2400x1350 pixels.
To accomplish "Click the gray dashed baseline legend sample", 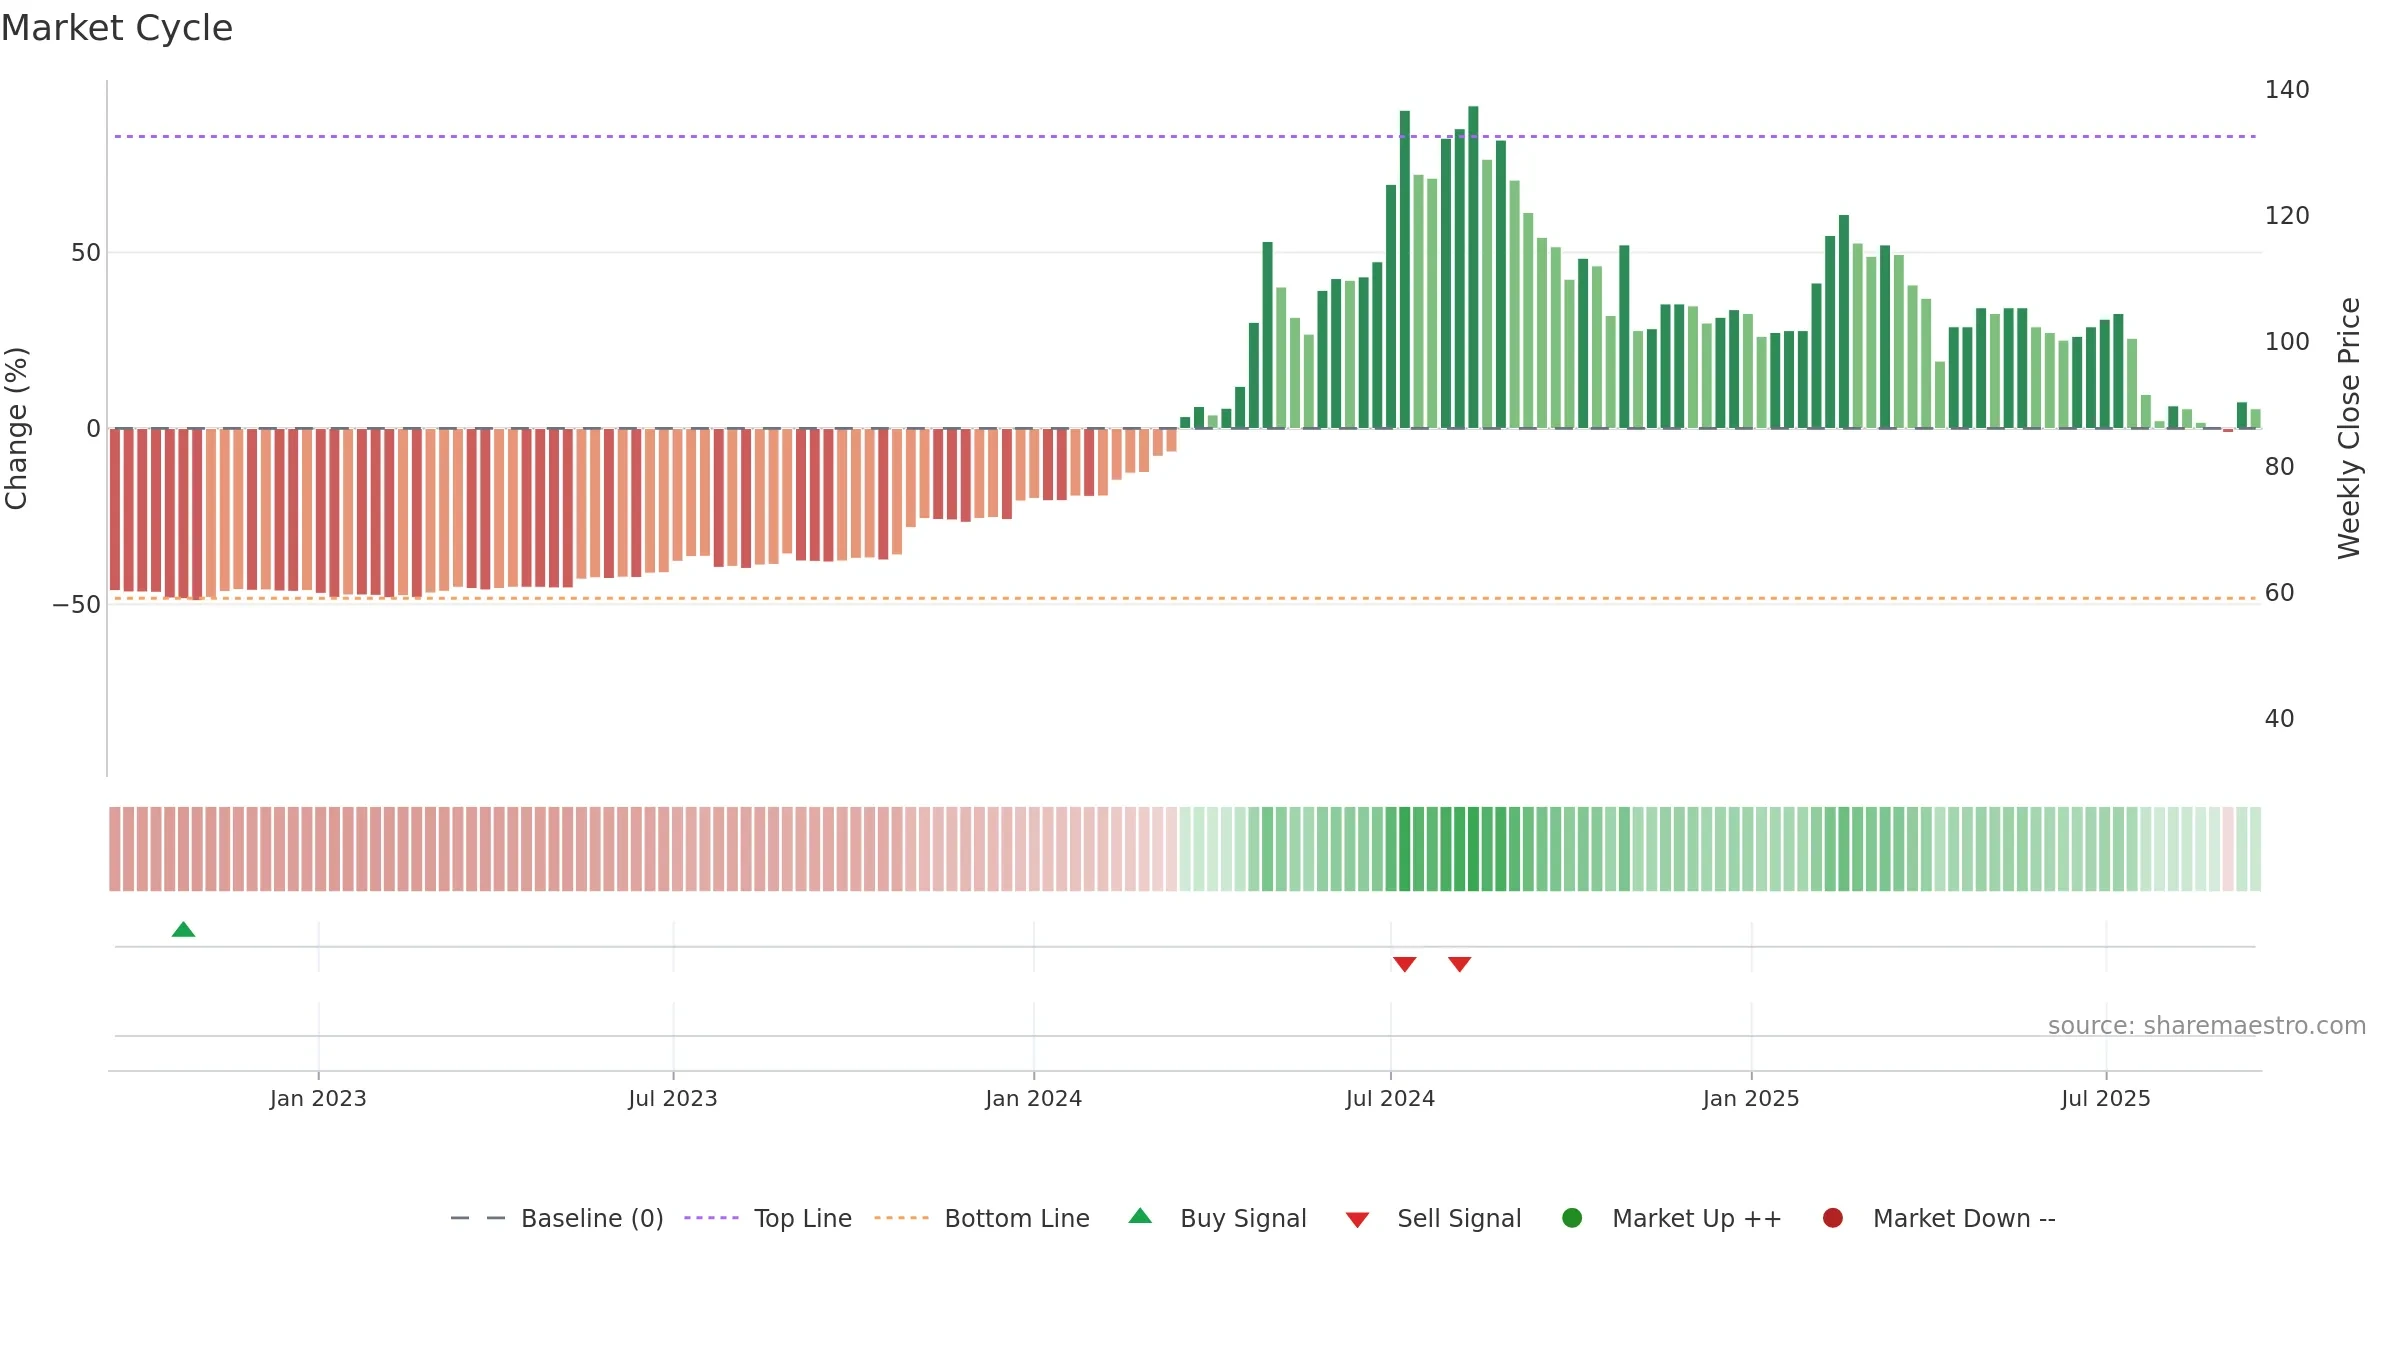I will (x=478, y=1218).
